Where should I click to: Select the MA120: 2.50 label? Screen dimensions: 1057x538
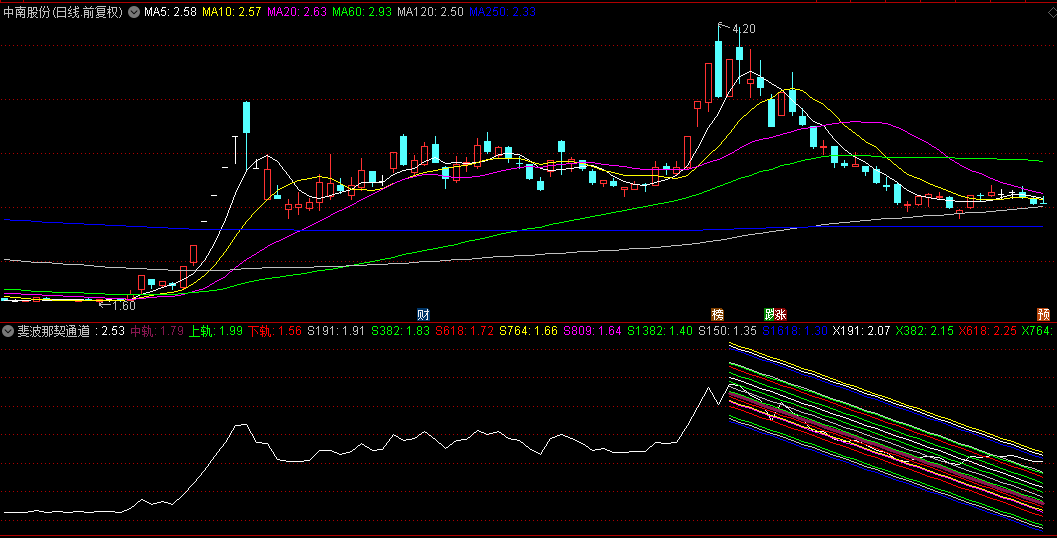[x=430, y=12]
